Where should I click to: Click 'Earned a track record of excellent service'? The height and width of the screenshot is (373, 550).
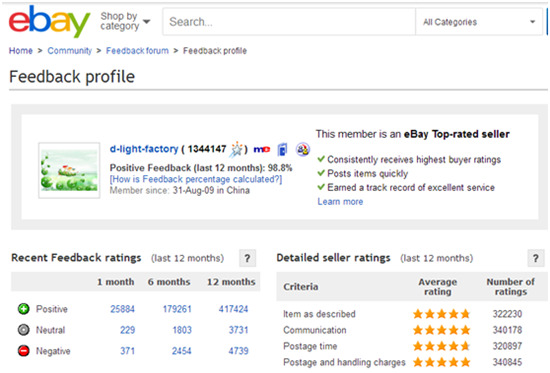pos(411,187)
